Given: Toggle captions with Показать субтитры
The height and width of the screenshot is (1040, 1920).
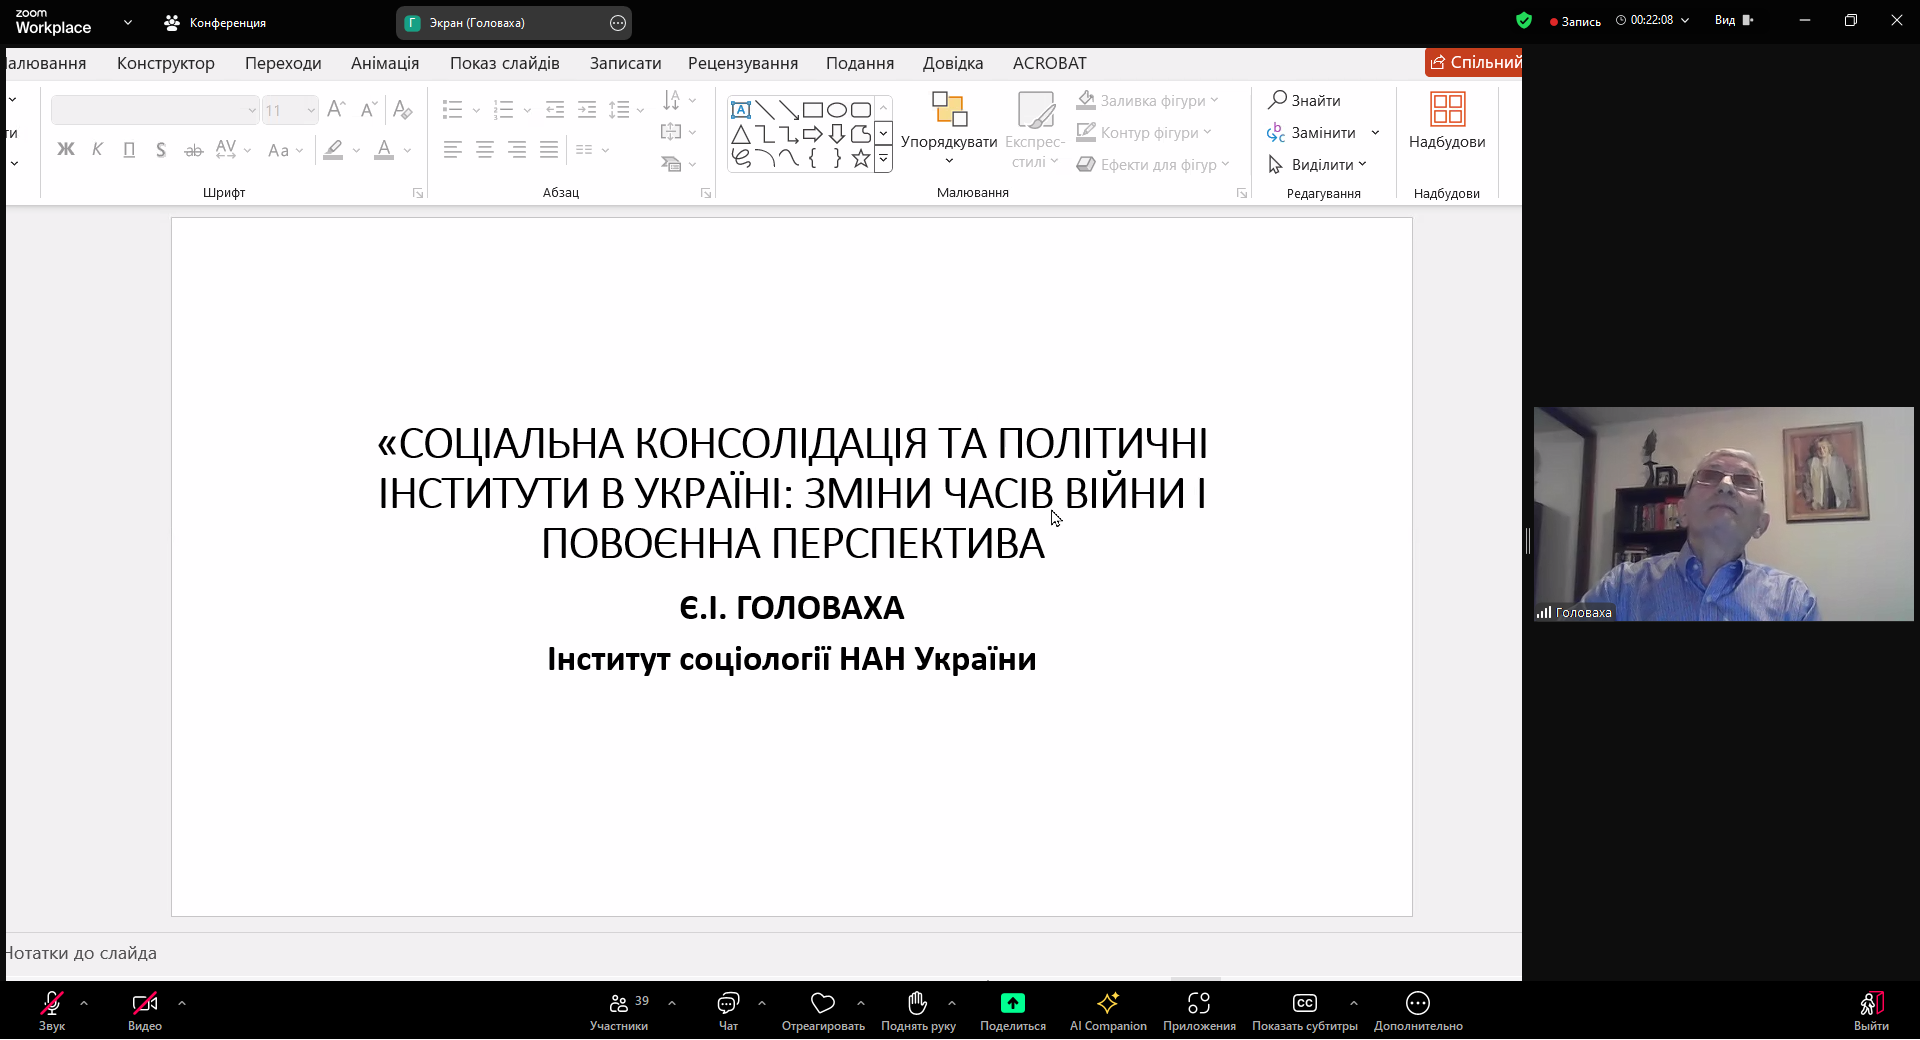Looking at the screenshot, I should tap(1305, 1011).
